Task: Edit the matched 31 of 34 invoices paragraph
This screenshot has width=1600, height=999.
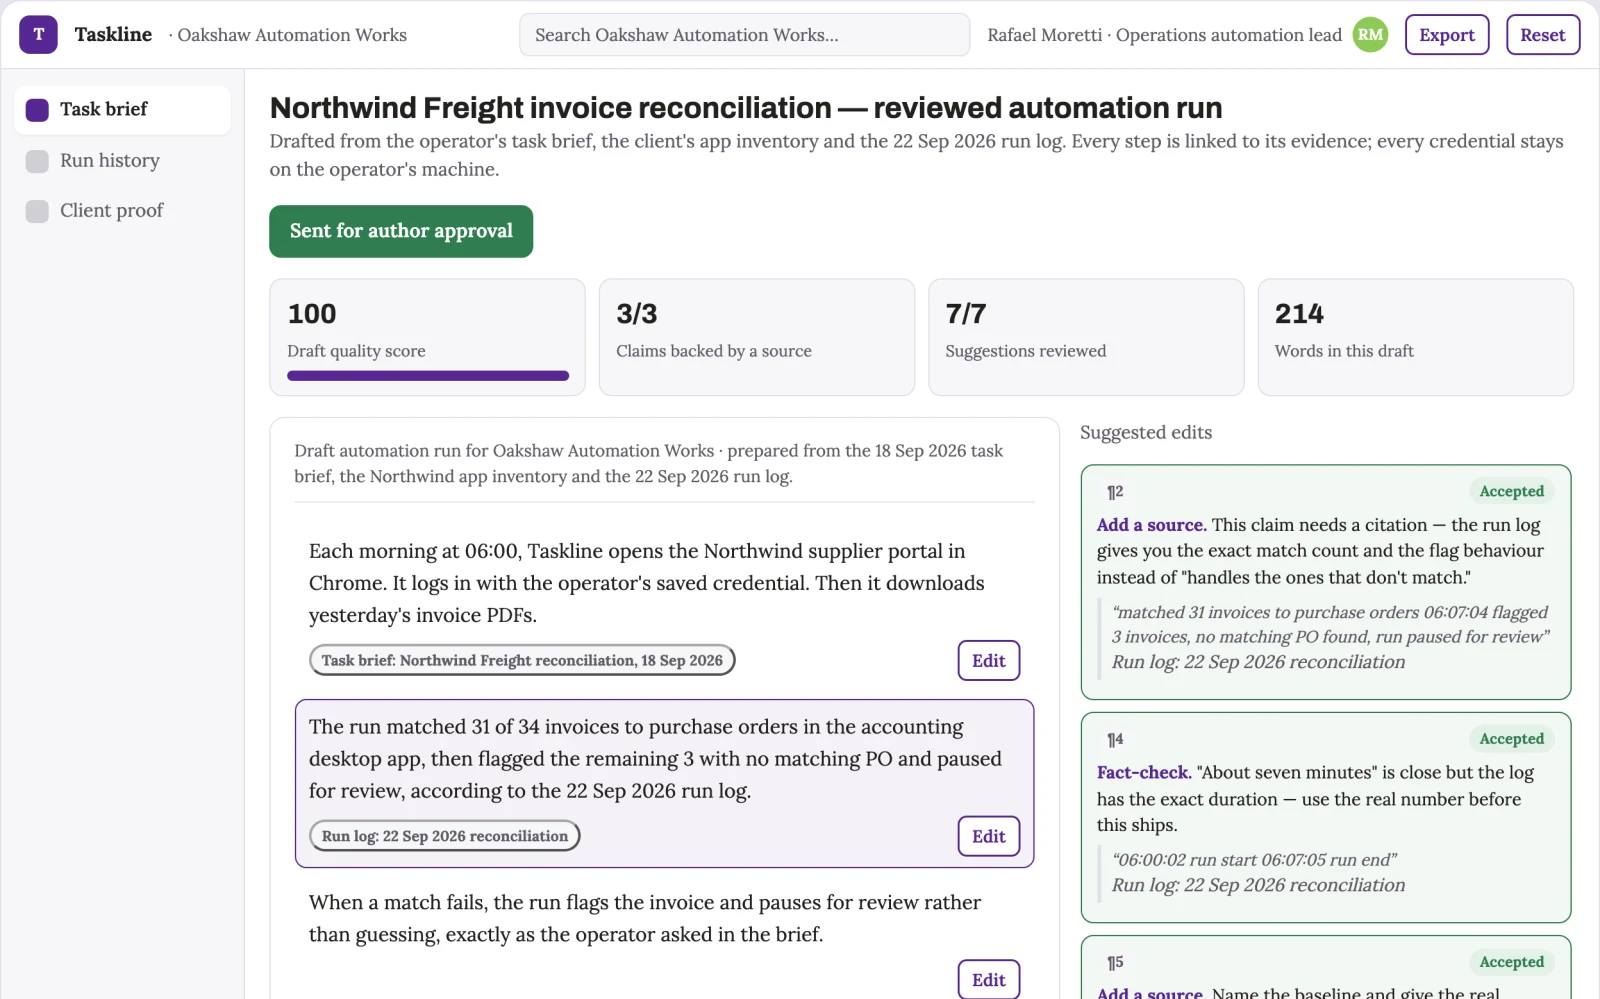Action: point(989,837)
